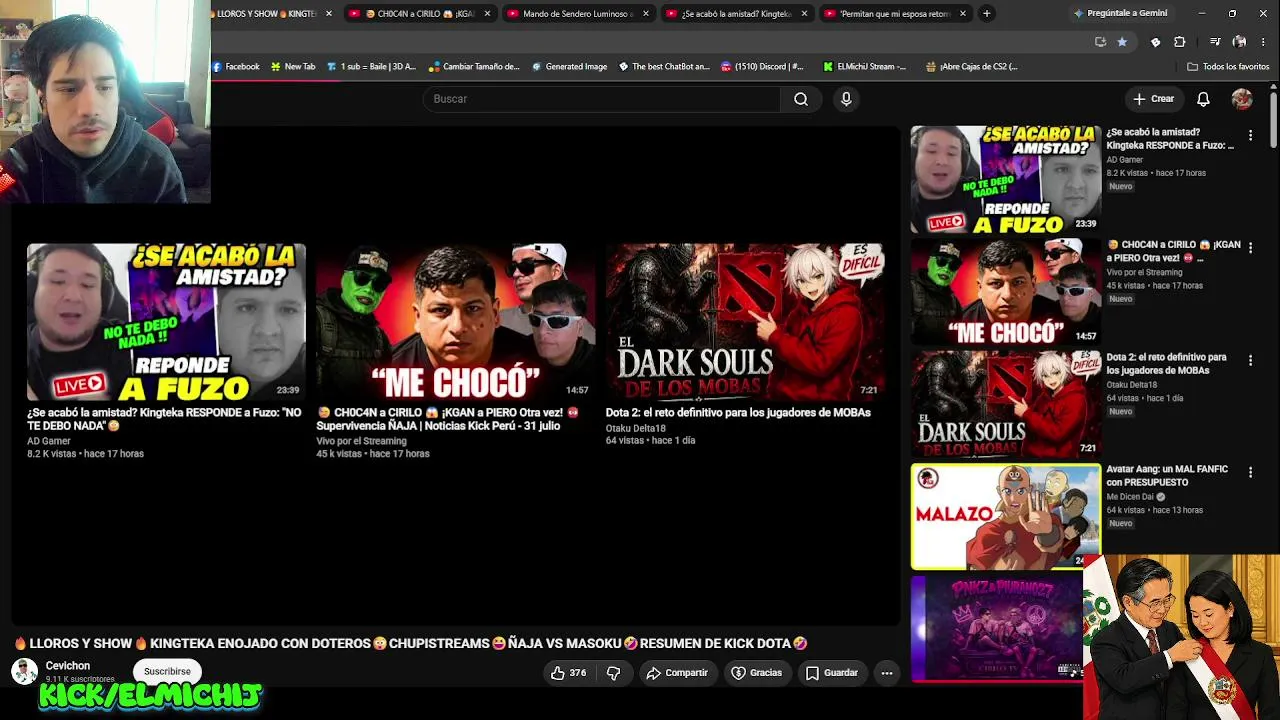Open the browser extensions puzzle icon
1280x720 pixels.
(x=1180, y=42)
